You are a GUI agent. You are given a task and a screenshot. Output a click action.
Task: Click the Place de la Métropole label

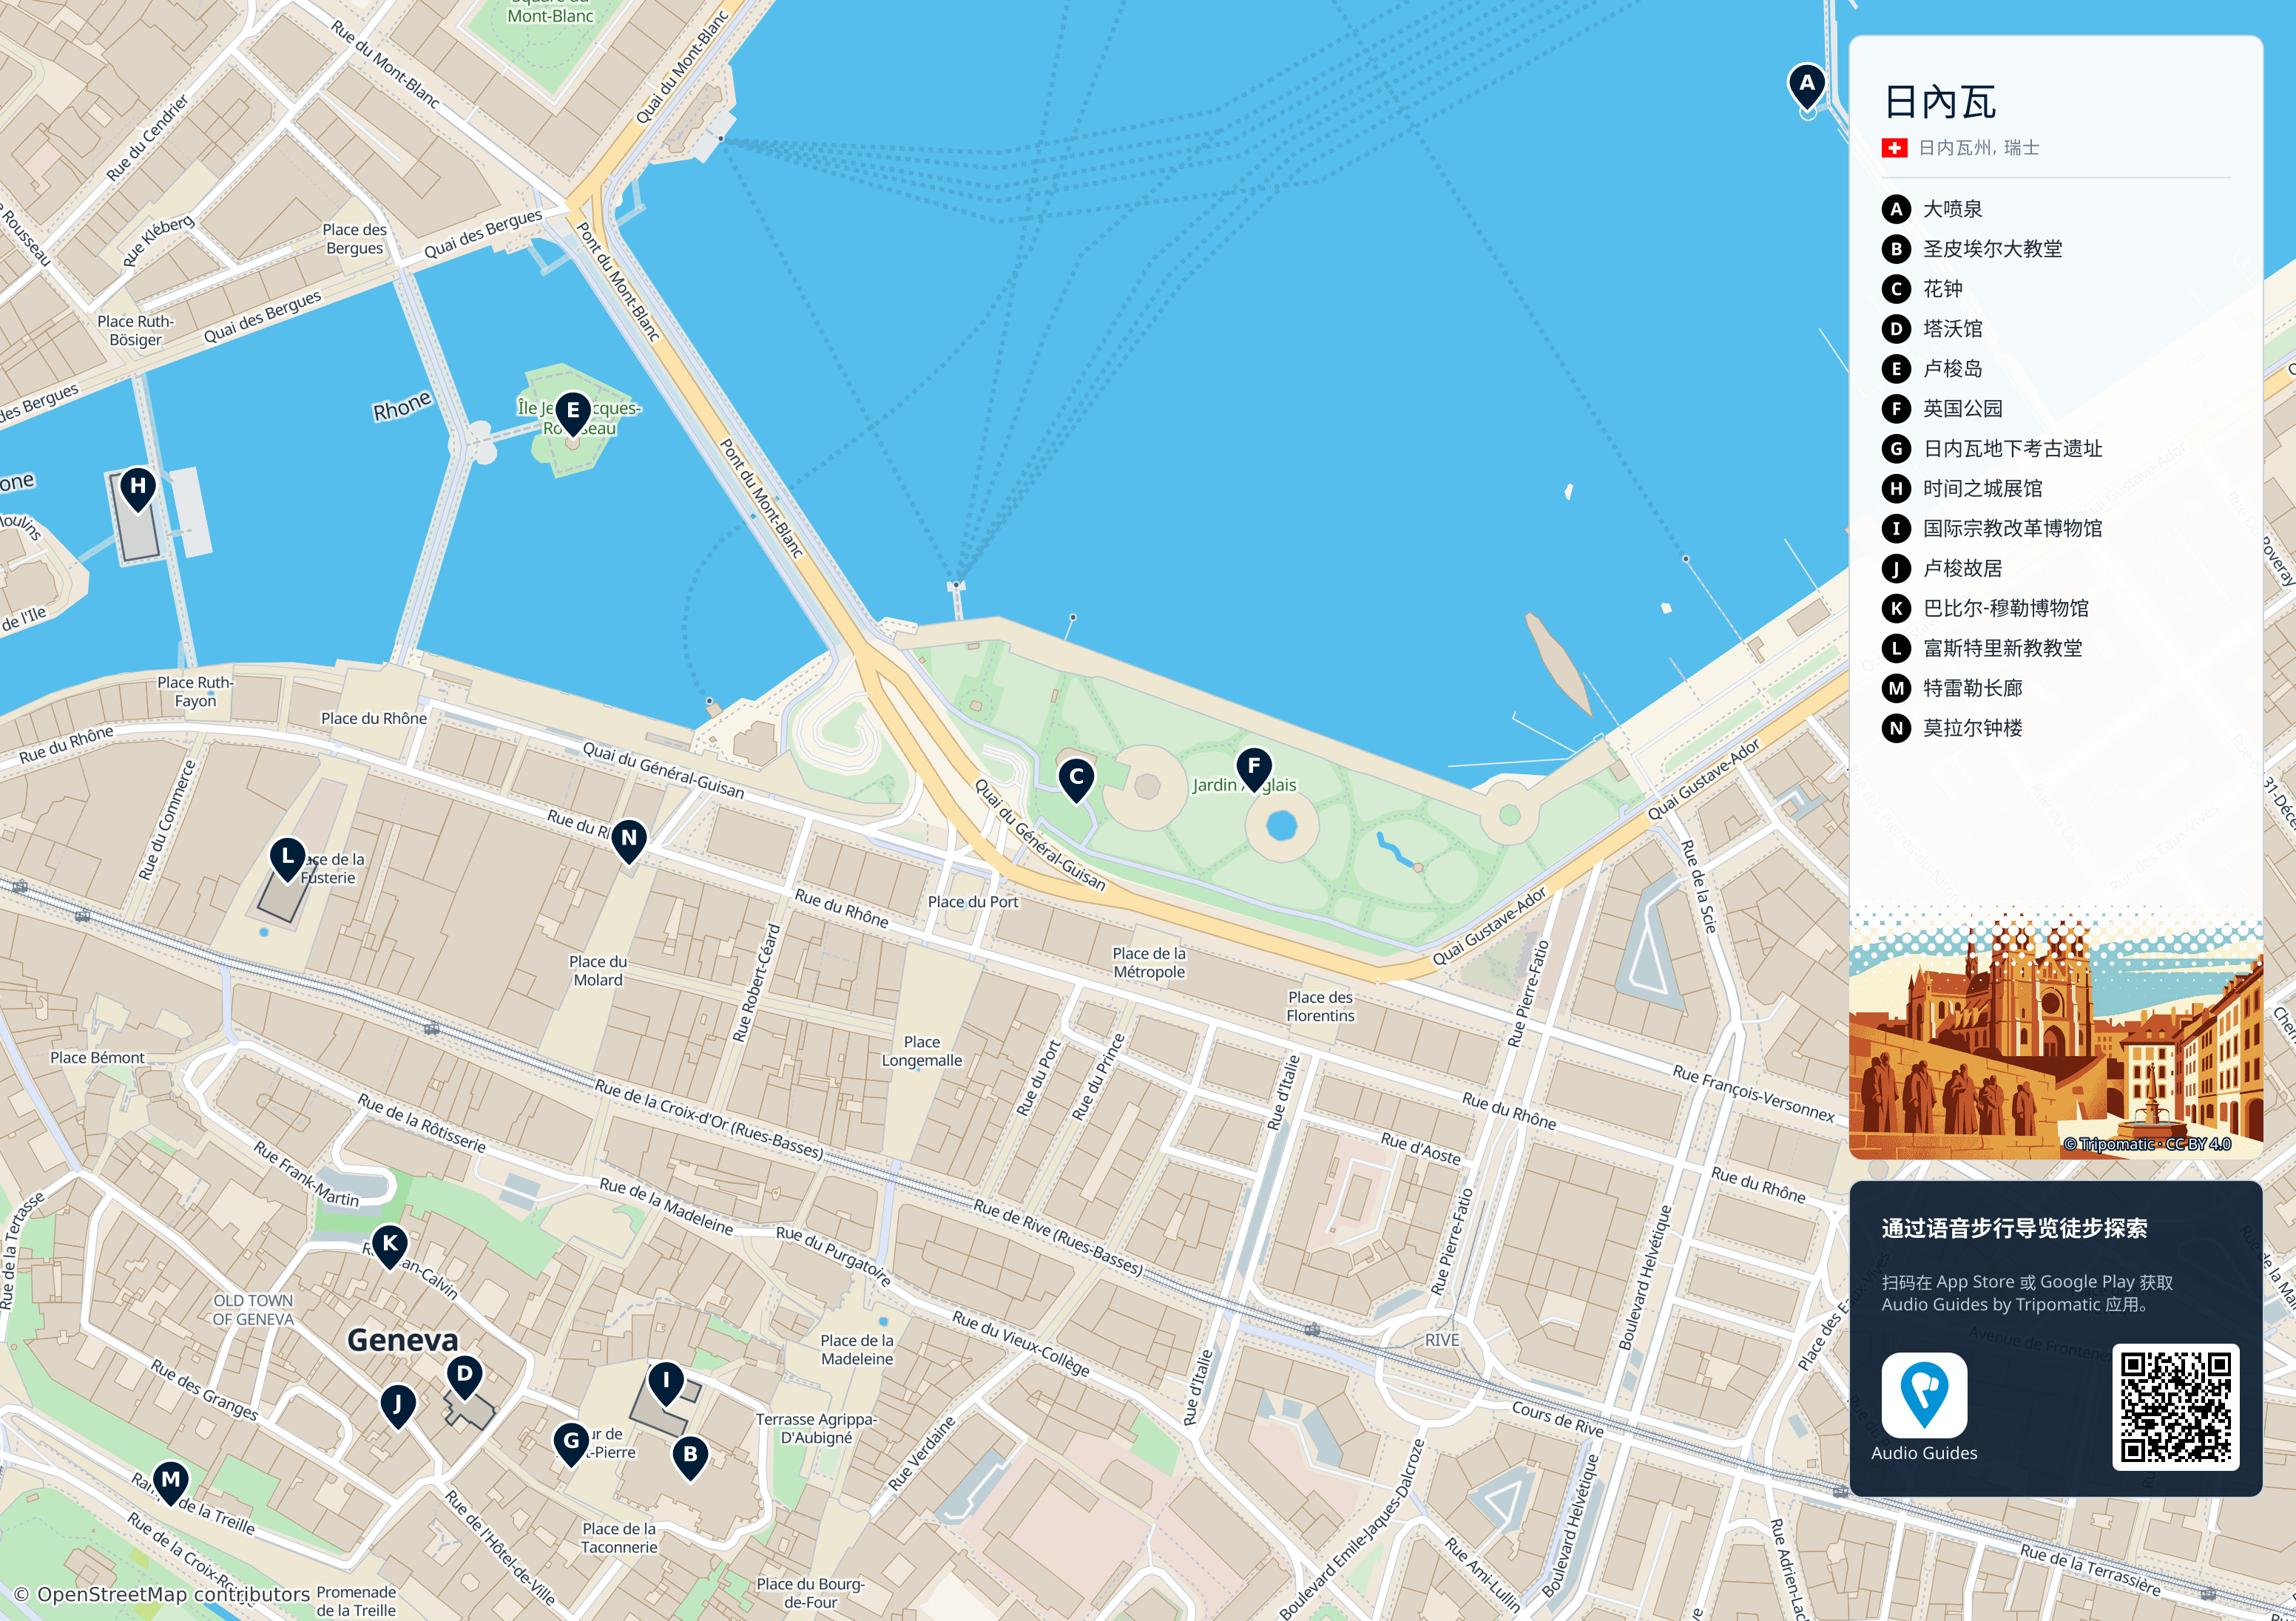coord(1149,963)
